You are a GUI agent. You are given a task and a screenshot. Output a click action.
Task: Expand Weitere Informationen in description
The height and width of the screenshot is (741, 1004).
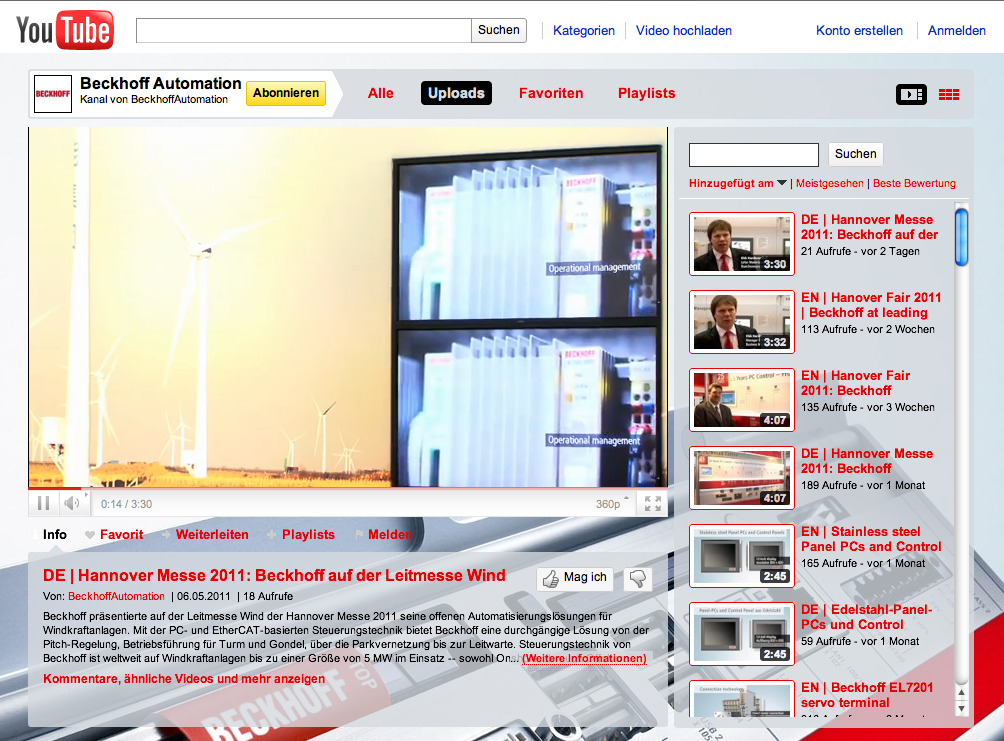coord(585,658)
